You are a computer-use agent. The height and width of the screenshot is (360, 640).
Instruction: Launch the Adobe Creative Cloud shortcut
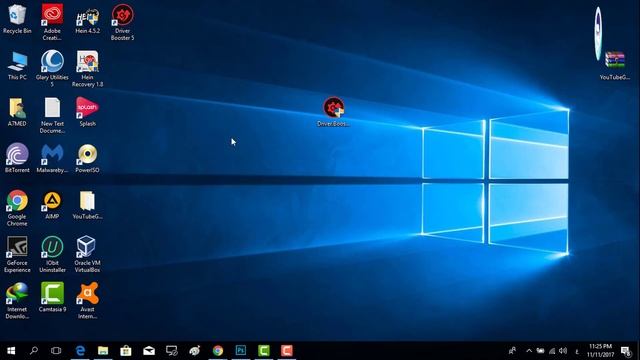[52, 22]
